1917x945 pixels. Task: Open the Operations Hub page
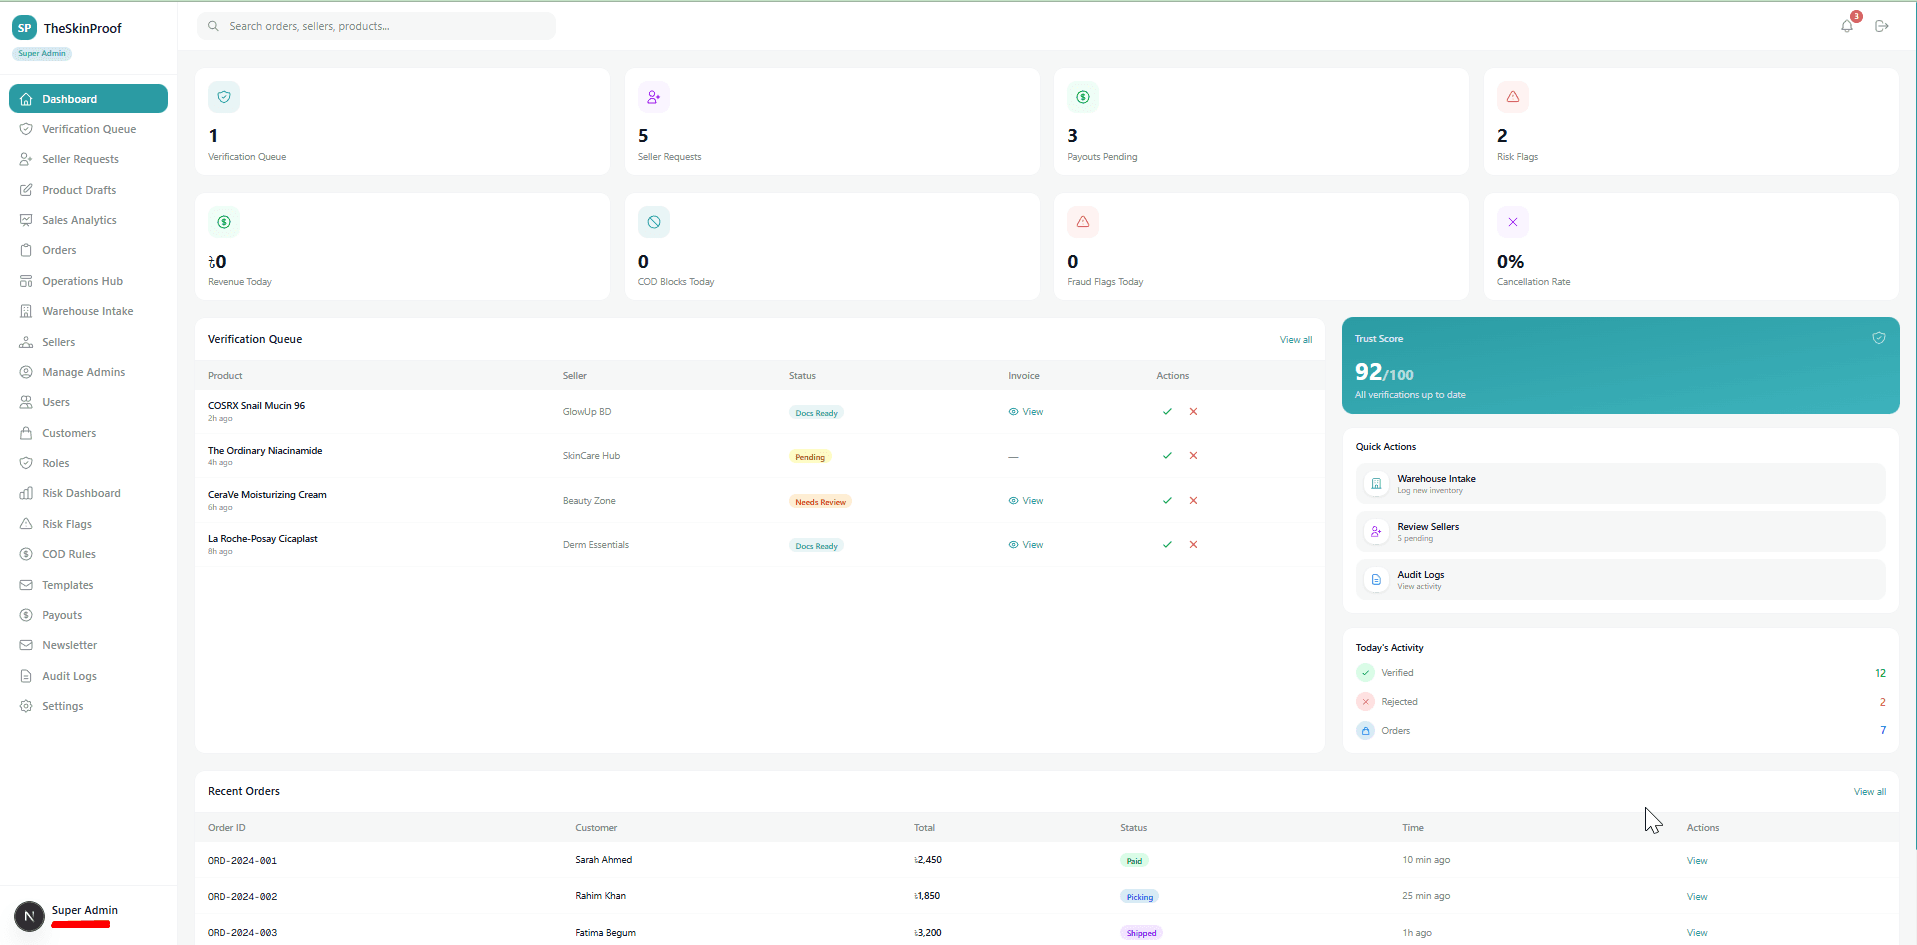click(81, 281)
